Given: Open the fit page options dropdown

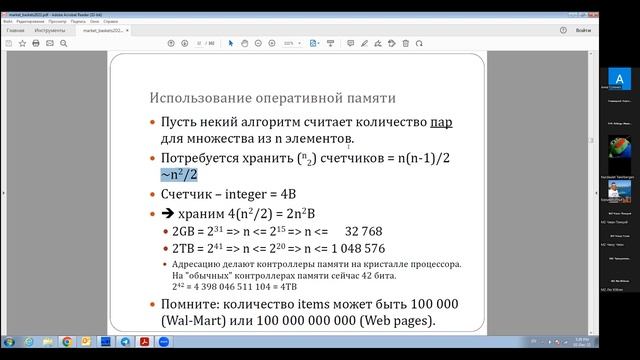Looking at the screenshot, I should [314, 43].
